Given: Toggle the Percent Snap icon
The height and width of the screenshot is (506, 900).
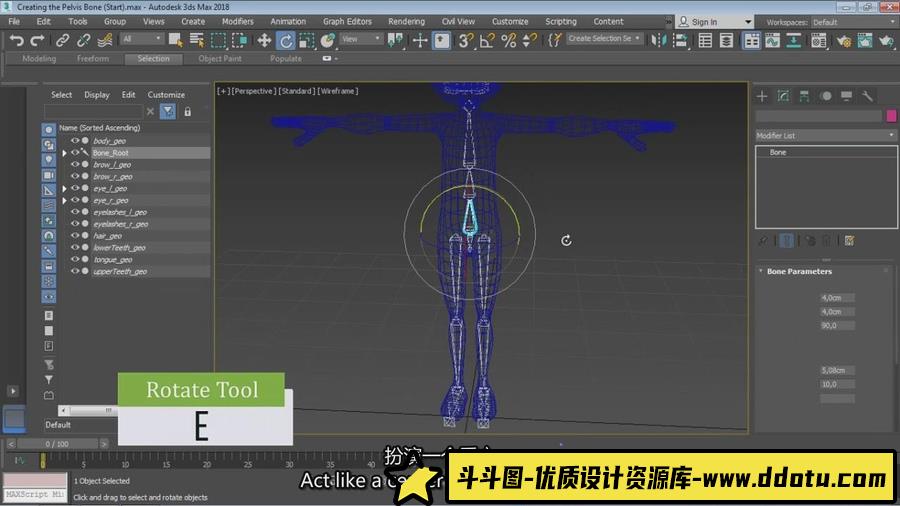Looking at the screenshot, I should pyautogui.click(x=509, y=40).
